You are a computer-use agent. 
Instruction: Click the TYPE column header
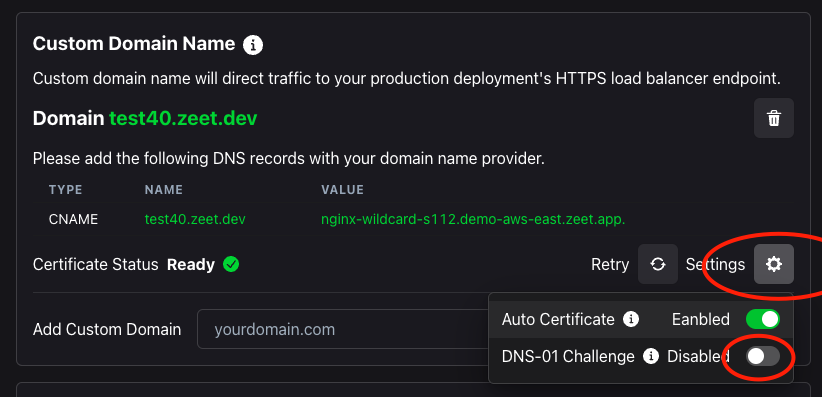(66, 190)
